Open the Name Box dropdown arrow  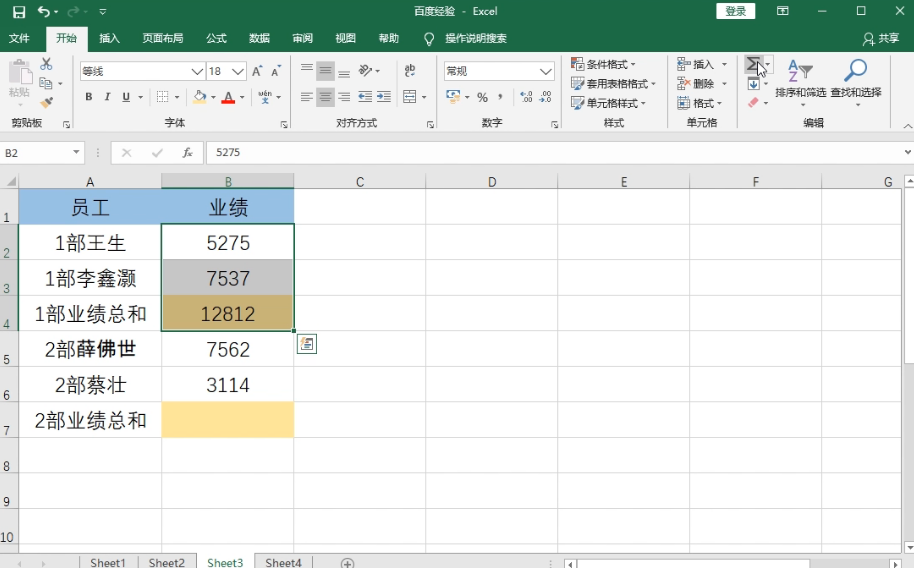(76, 153)
